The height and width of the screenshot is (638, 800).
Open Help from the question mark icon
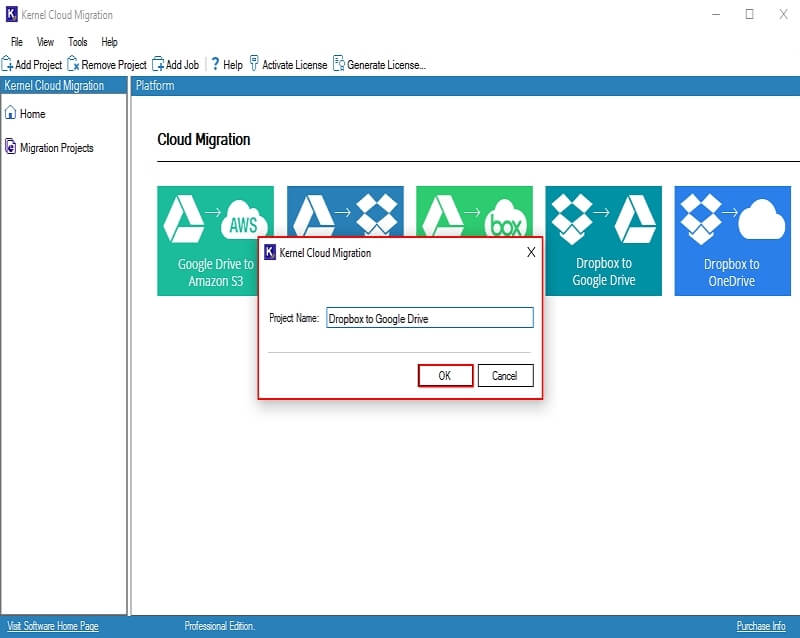click(x=215, y=64)
